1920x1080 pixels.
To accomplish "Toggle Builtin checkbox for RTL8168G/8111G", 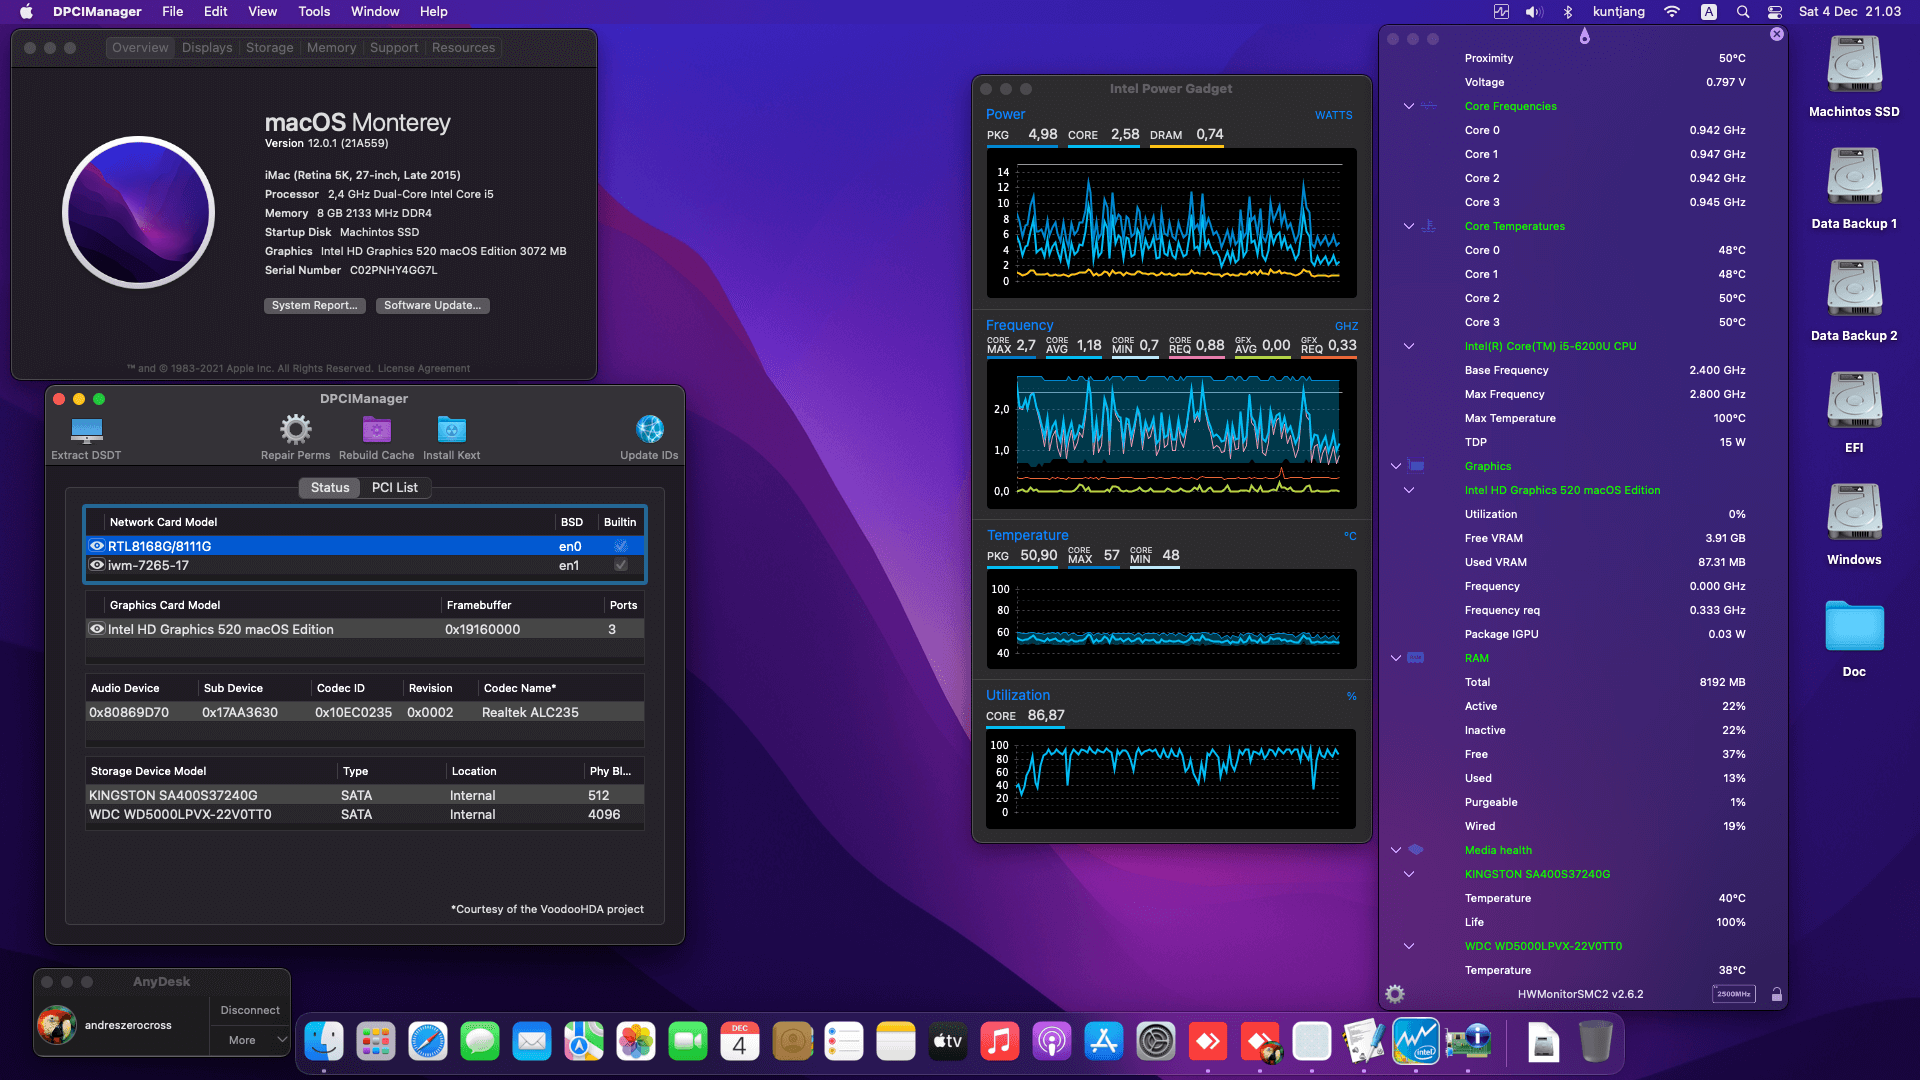I will (621, 546).
